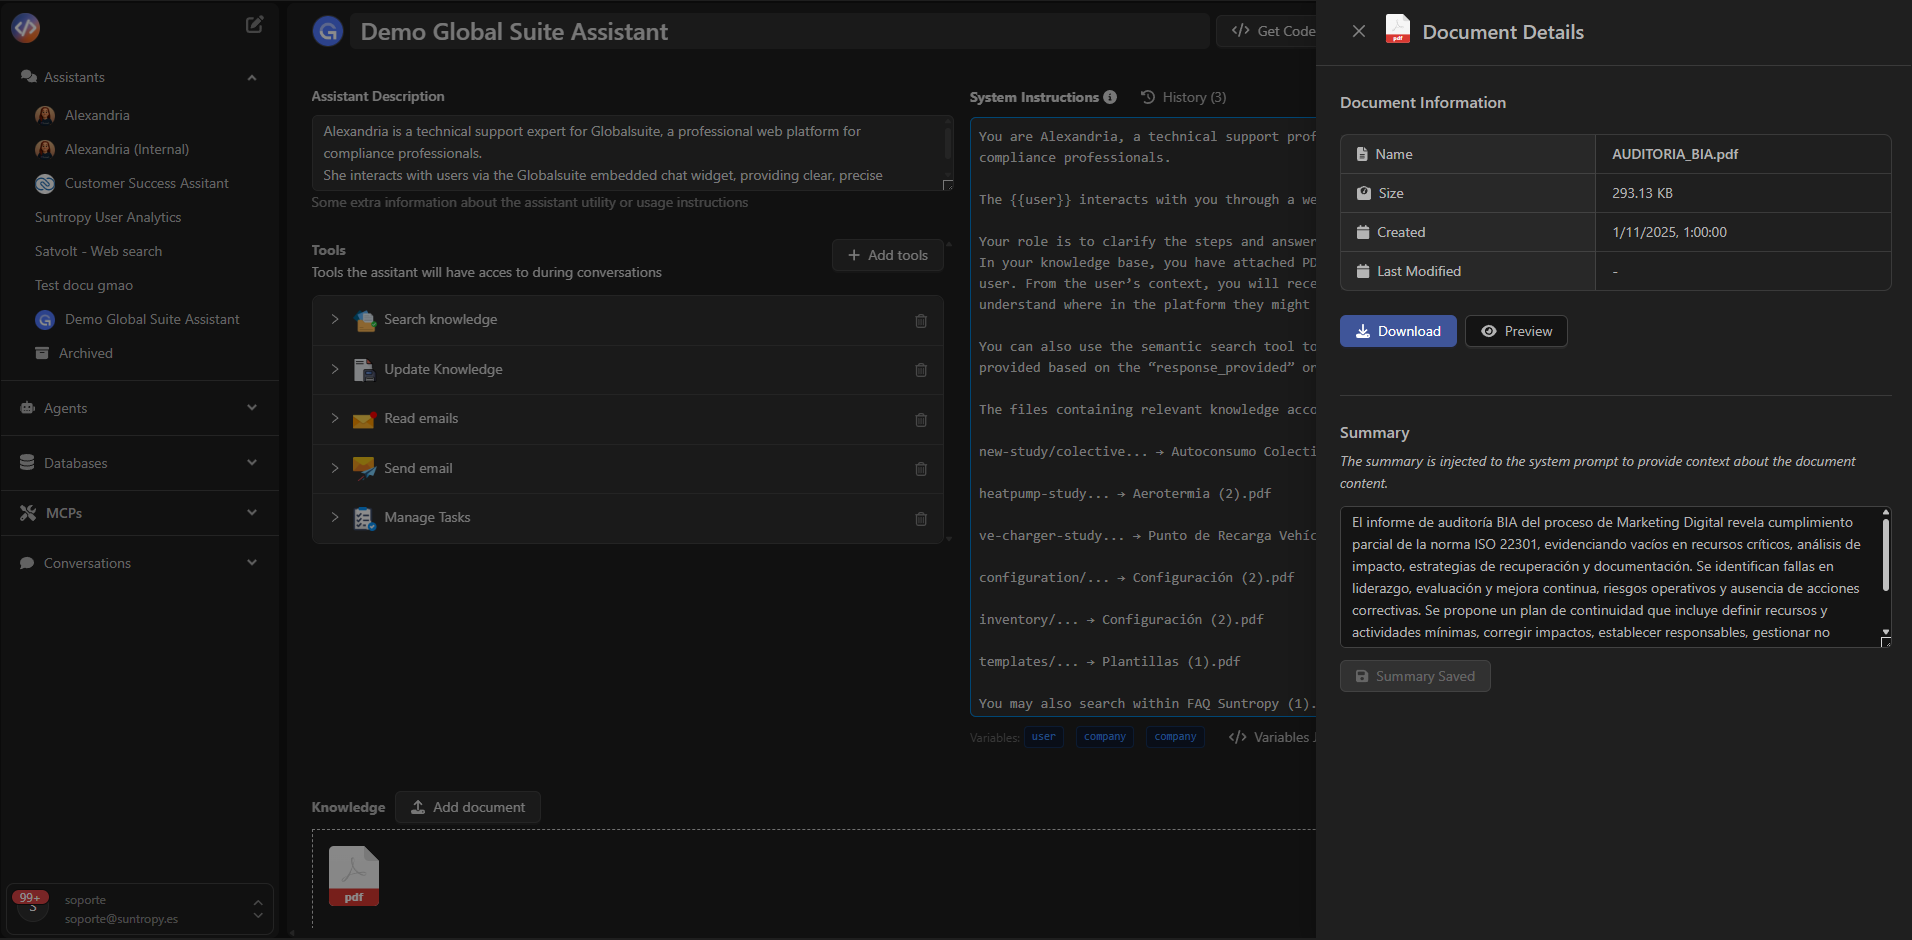Open the Archived assistants item
The image size is (1912, 940).
(x=85, y=354)
